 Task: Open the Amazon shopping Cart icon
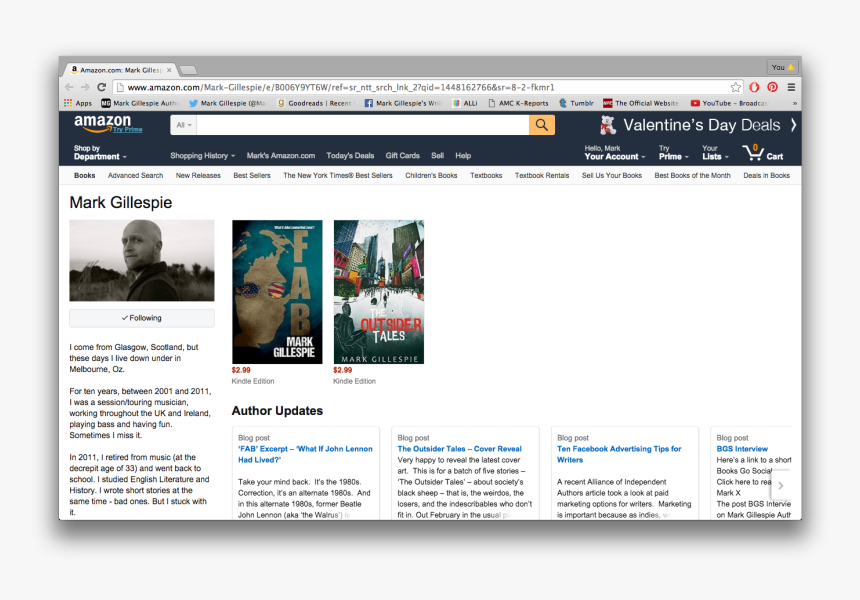(x=759, y=152)
